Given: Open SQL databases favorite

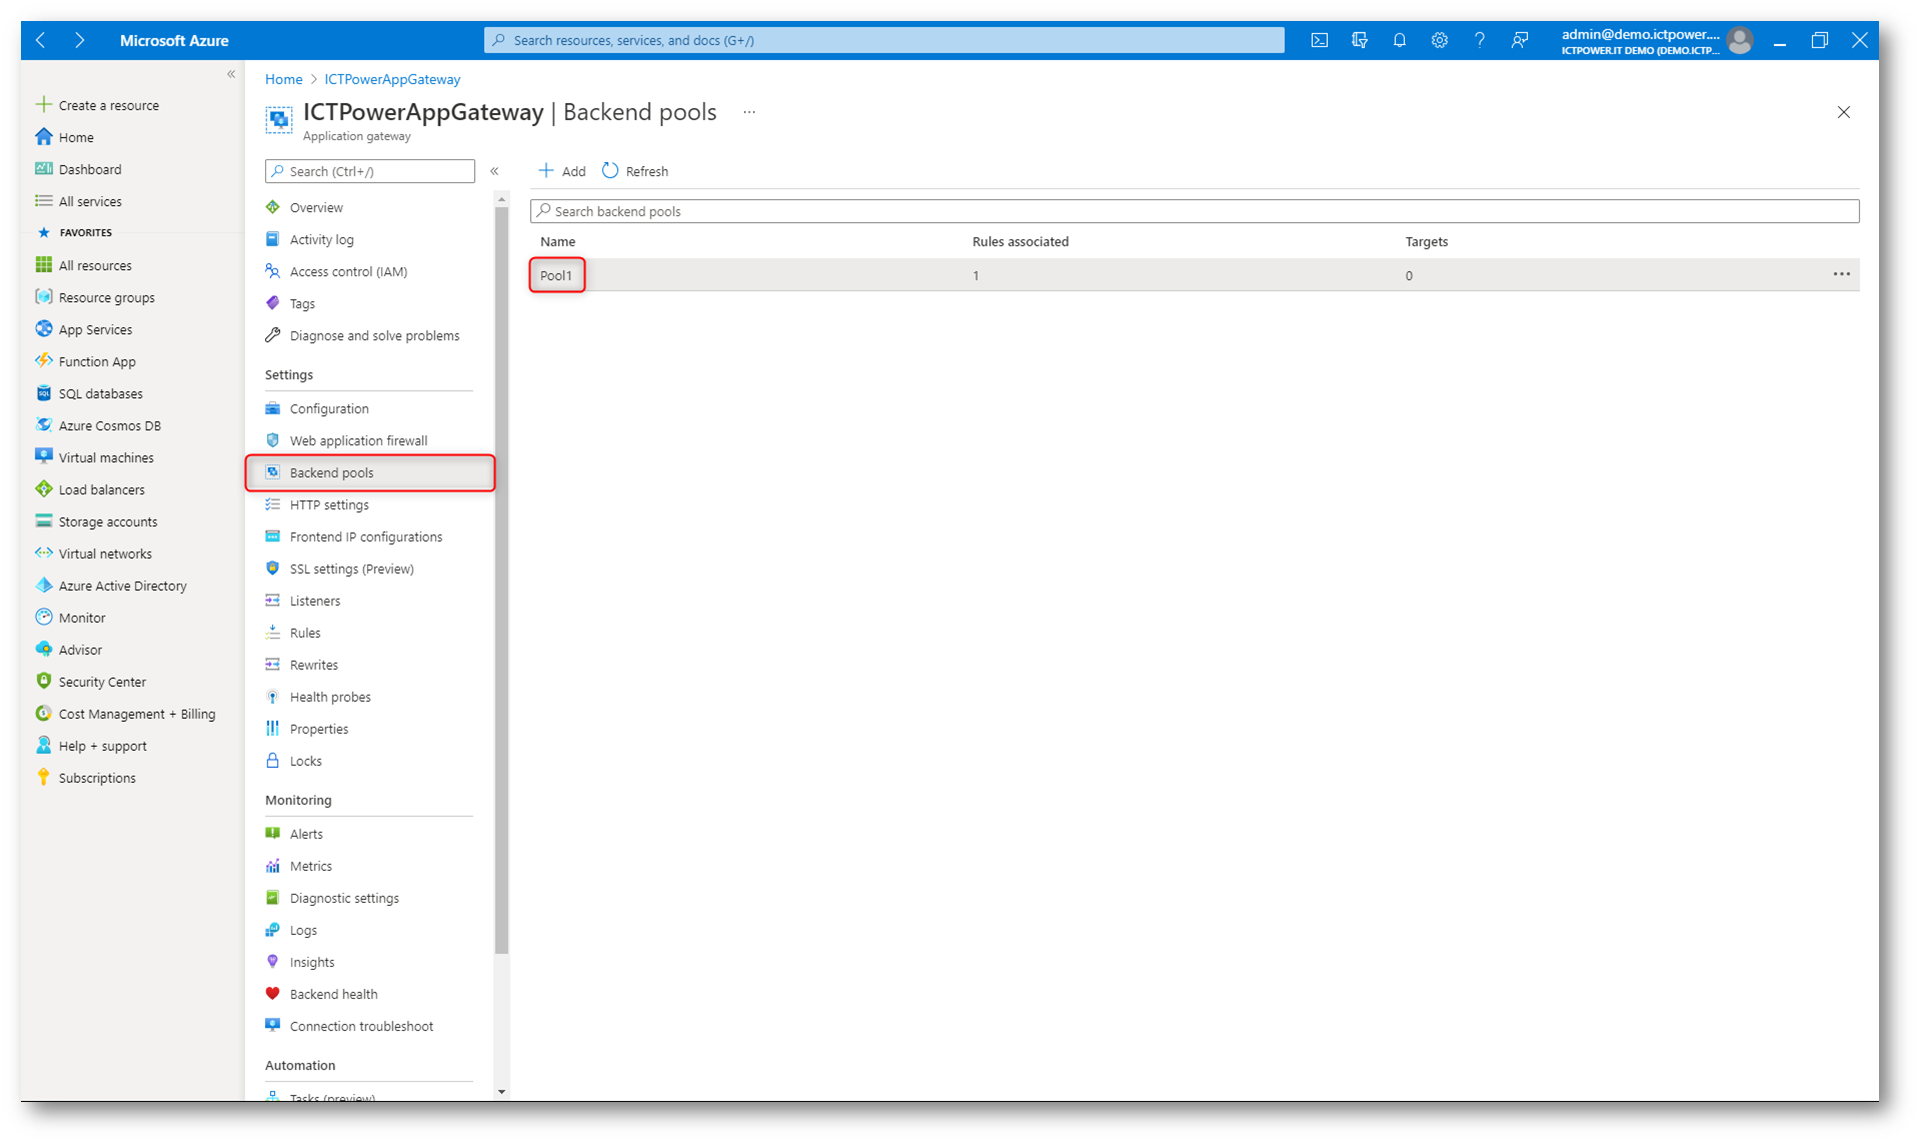Looking at the screenshot, I should point(89,393).
